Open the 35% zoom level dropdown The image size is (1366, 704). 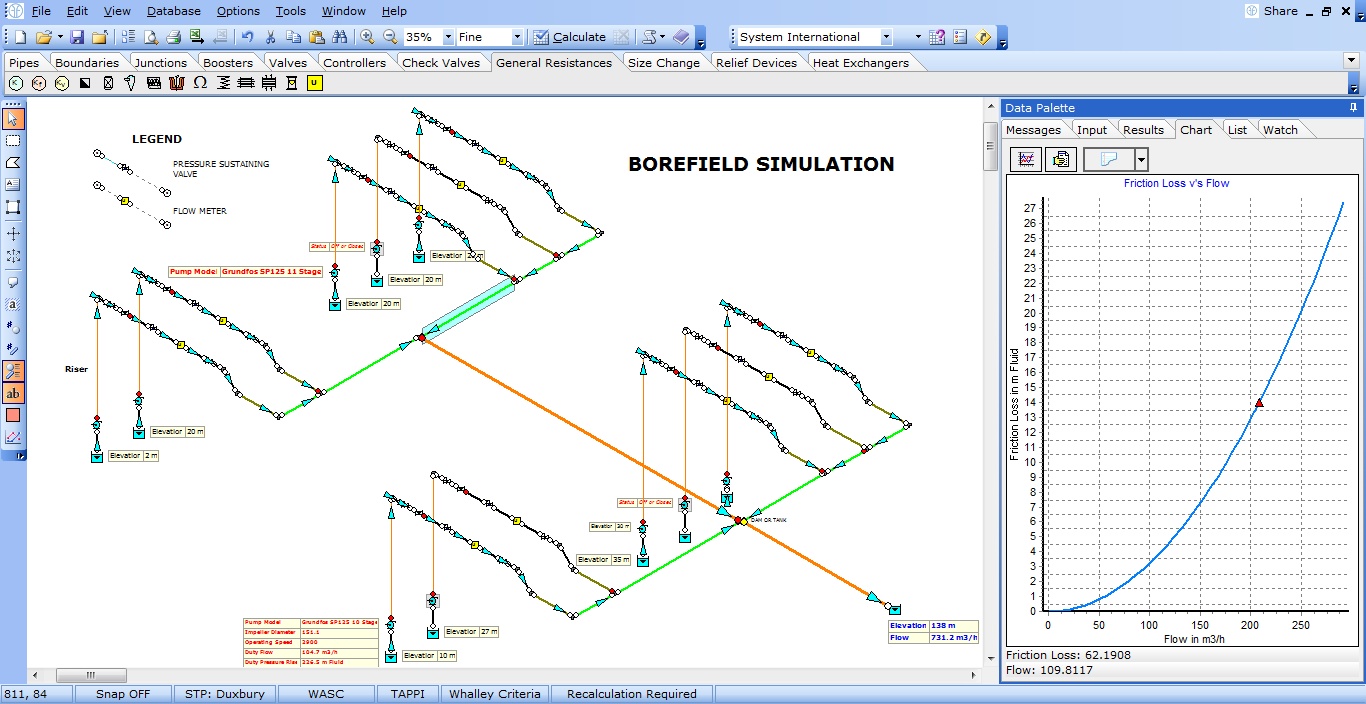(x=447, y=37)
